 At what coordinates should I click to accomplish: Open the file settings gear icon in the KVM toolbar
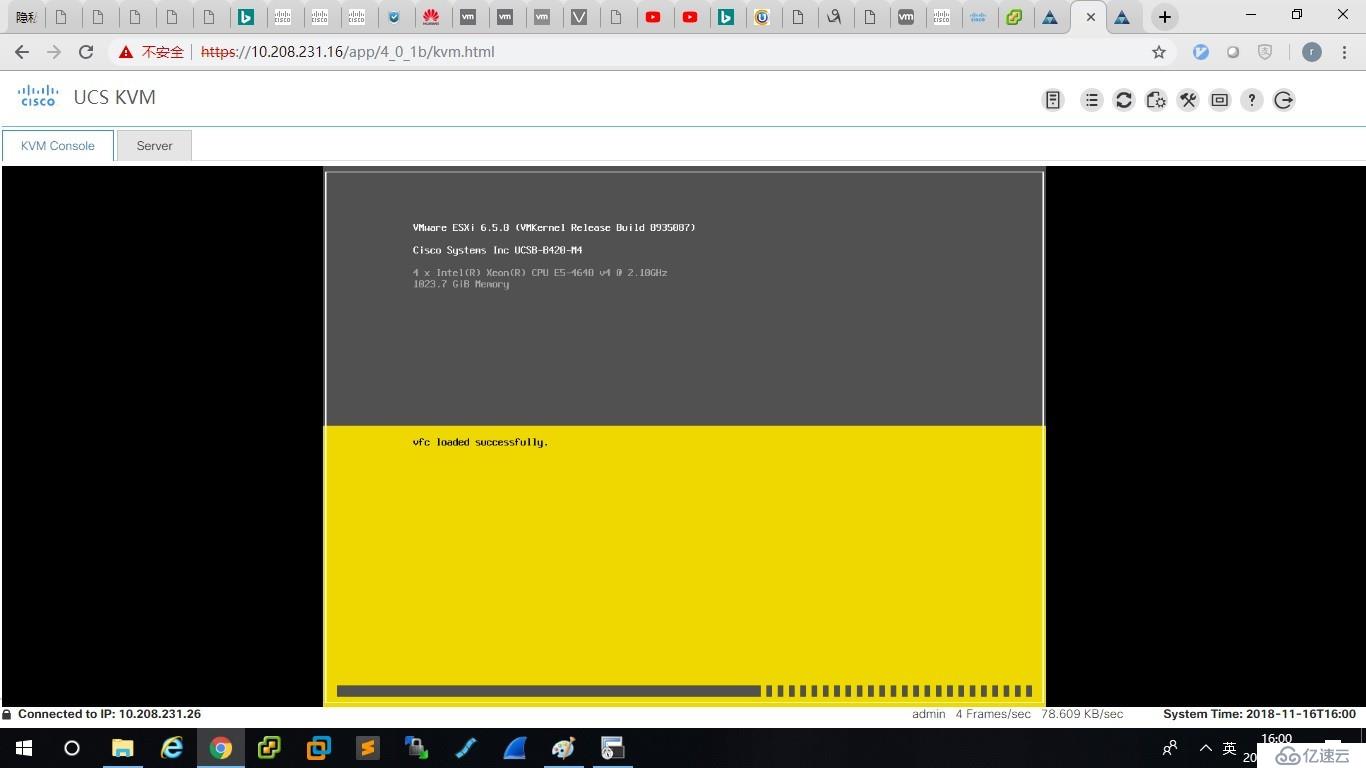click(1156, 100)
